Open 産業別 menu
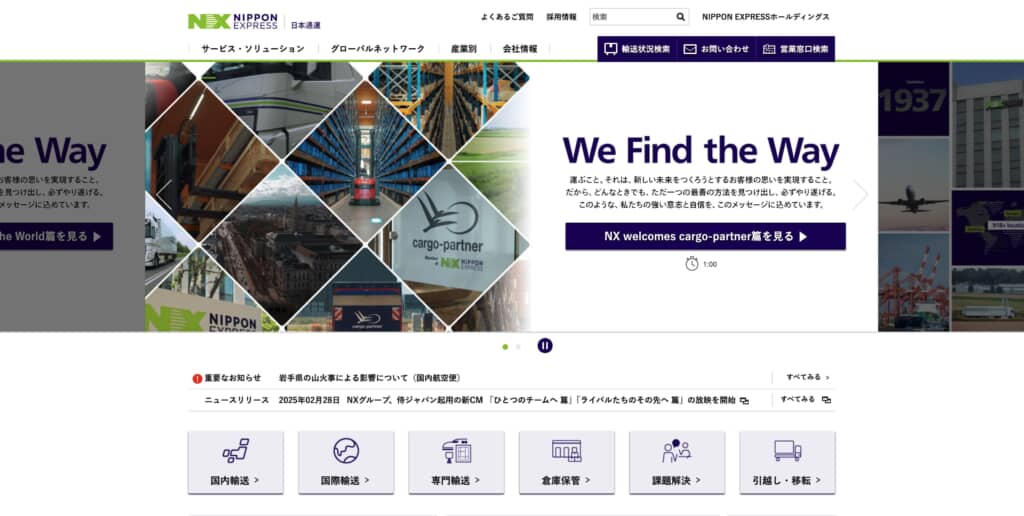Image resolution: width=1024 pixels, height=516 pixels. point(464,48)
